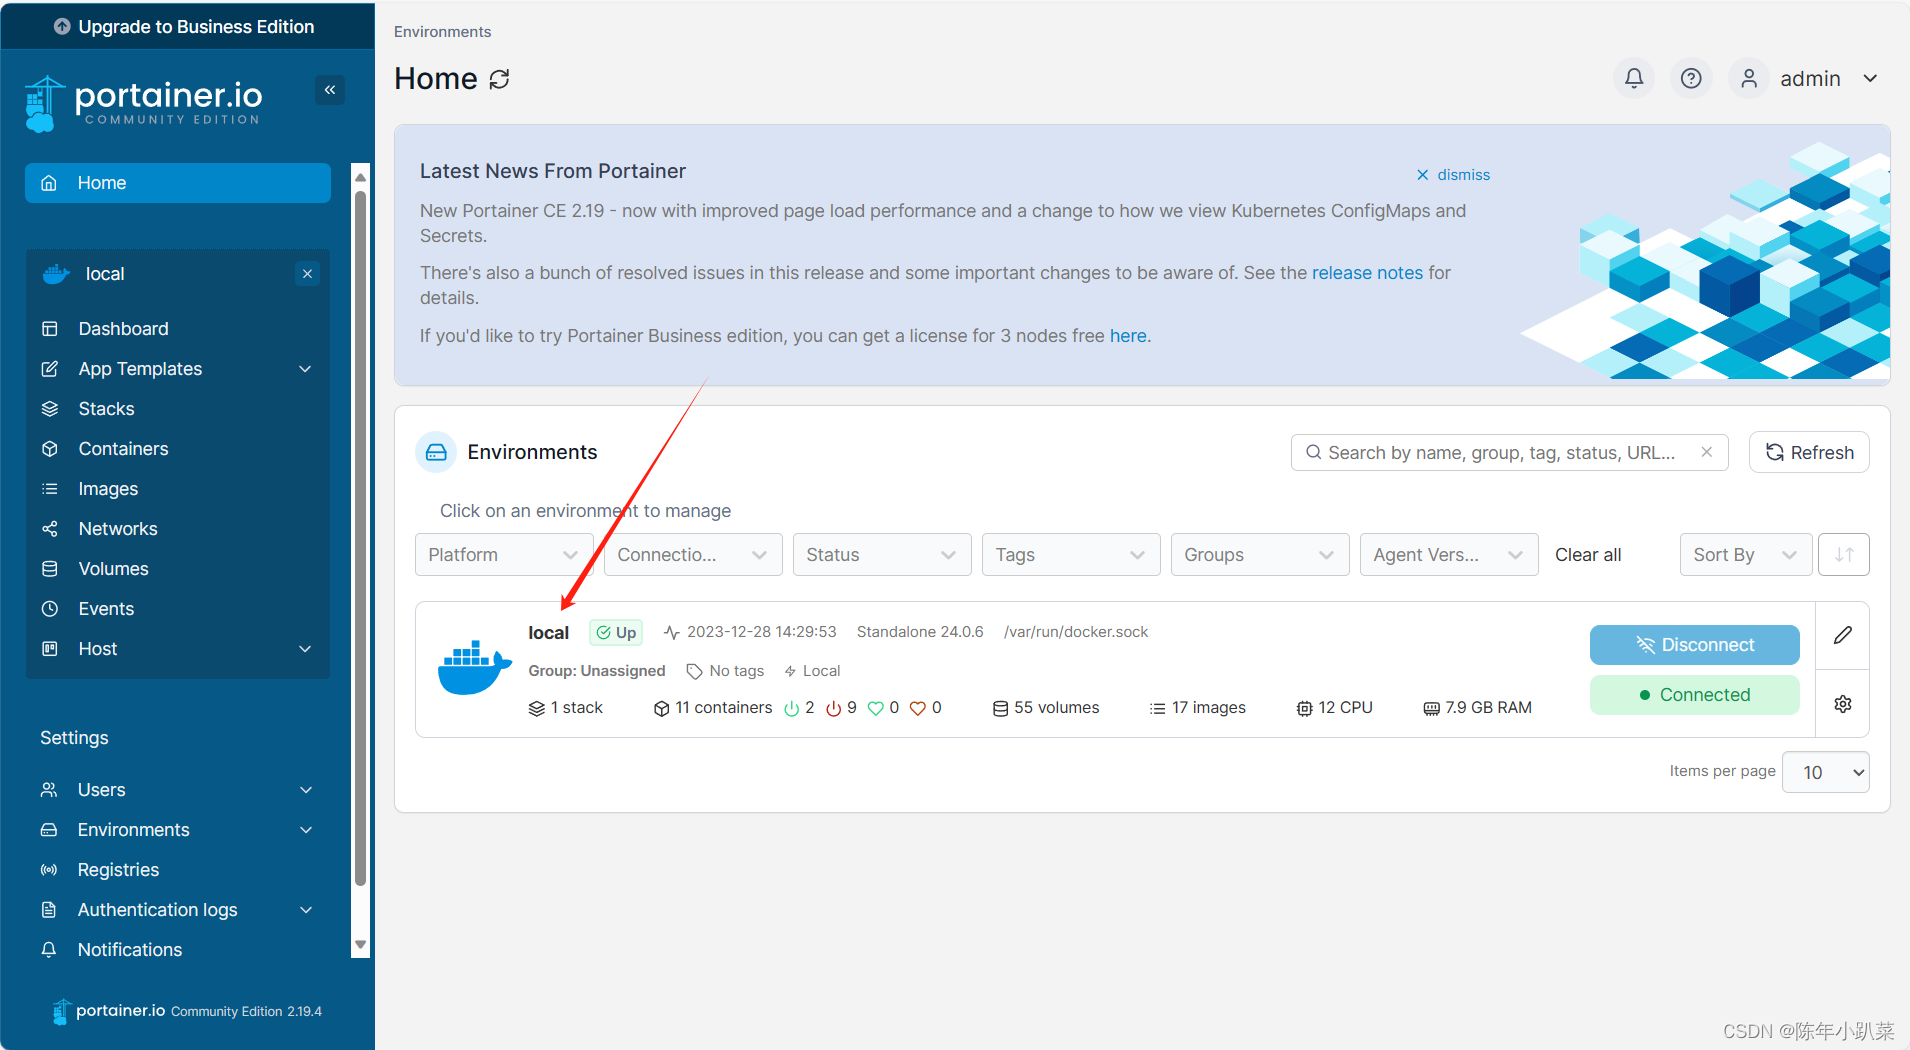1910x1050 pixels.
Task: Click the Home page refresh icon
Action: (x=500, y=79)
